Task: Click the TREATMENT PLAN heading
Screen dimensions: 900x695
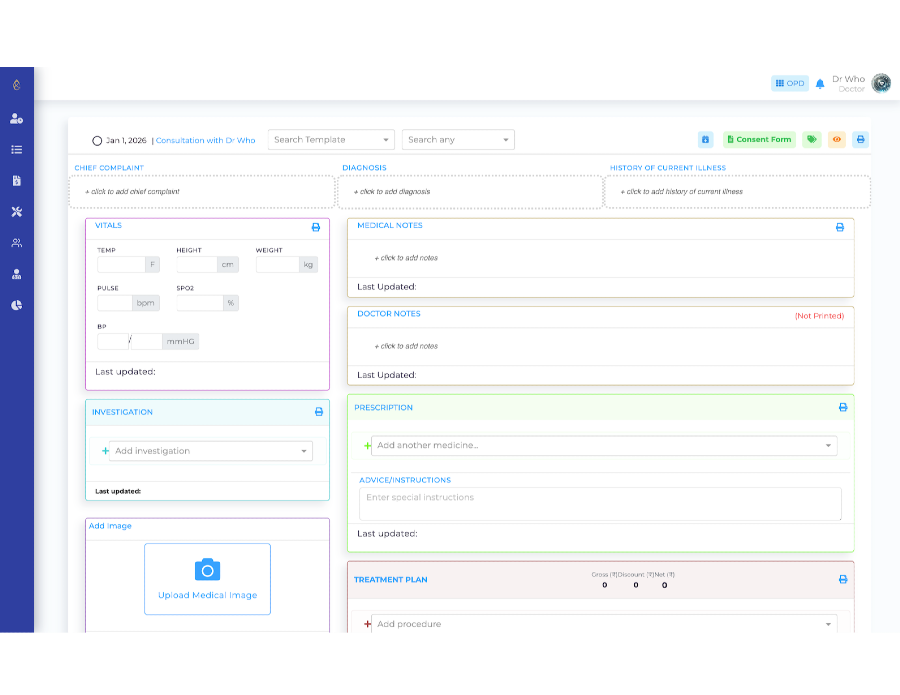Action: 390,580
